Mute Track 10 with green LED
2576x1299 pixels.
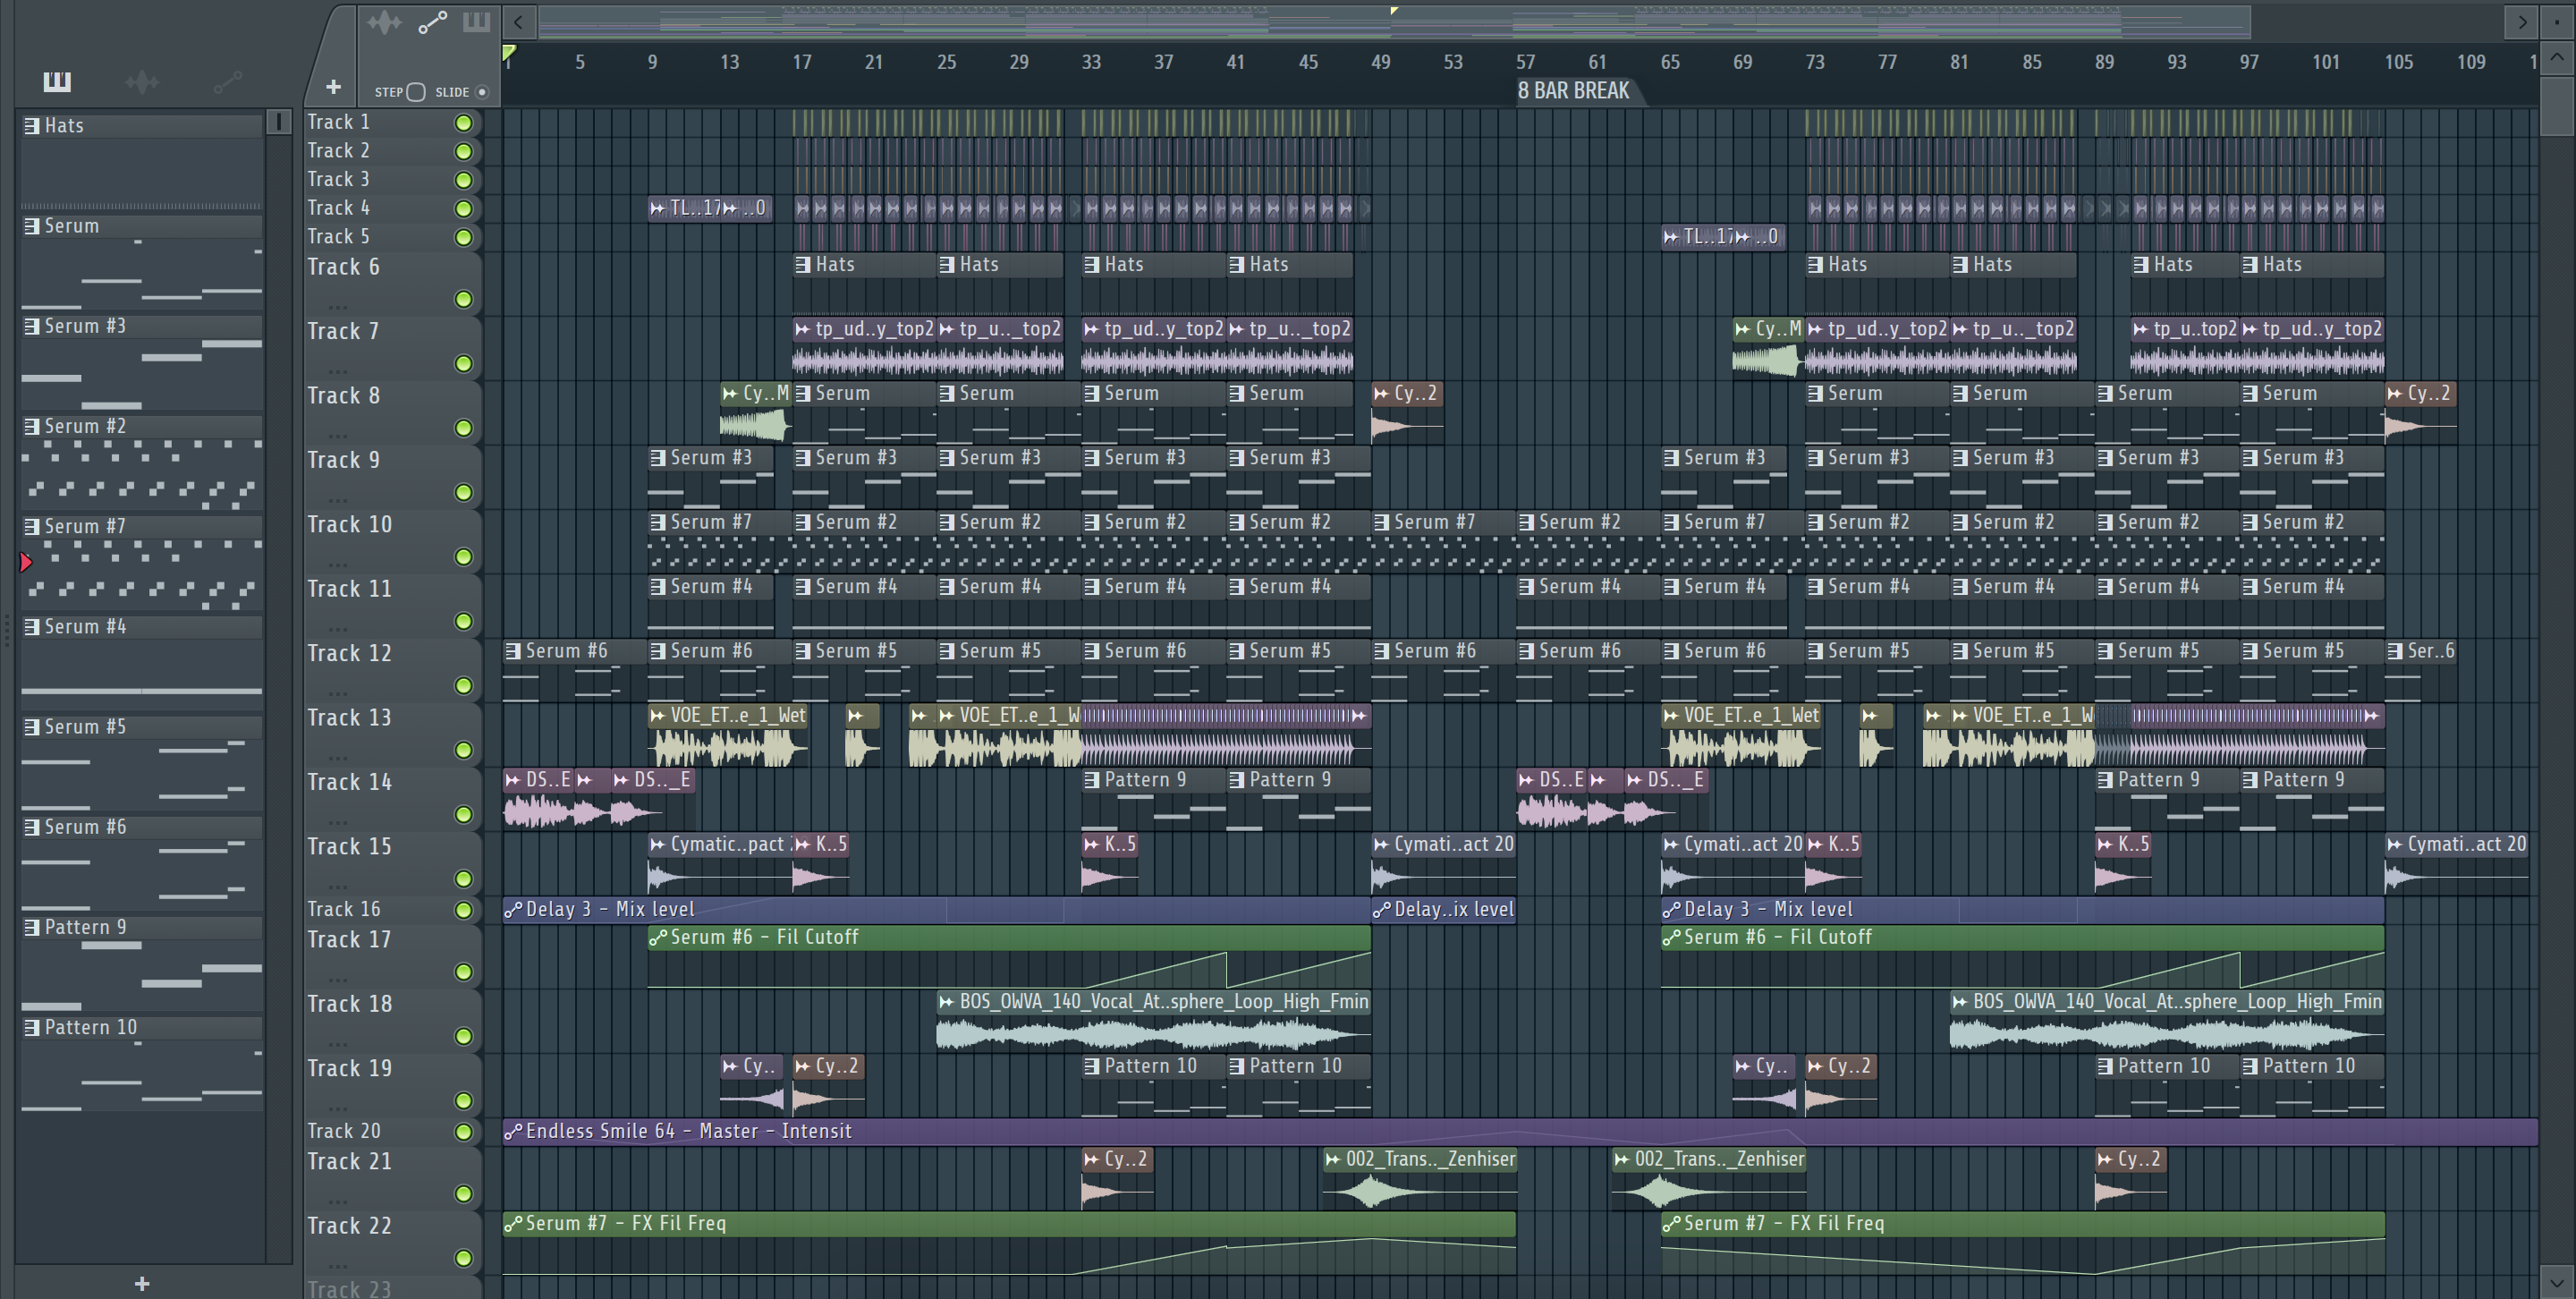coord(463,557)
